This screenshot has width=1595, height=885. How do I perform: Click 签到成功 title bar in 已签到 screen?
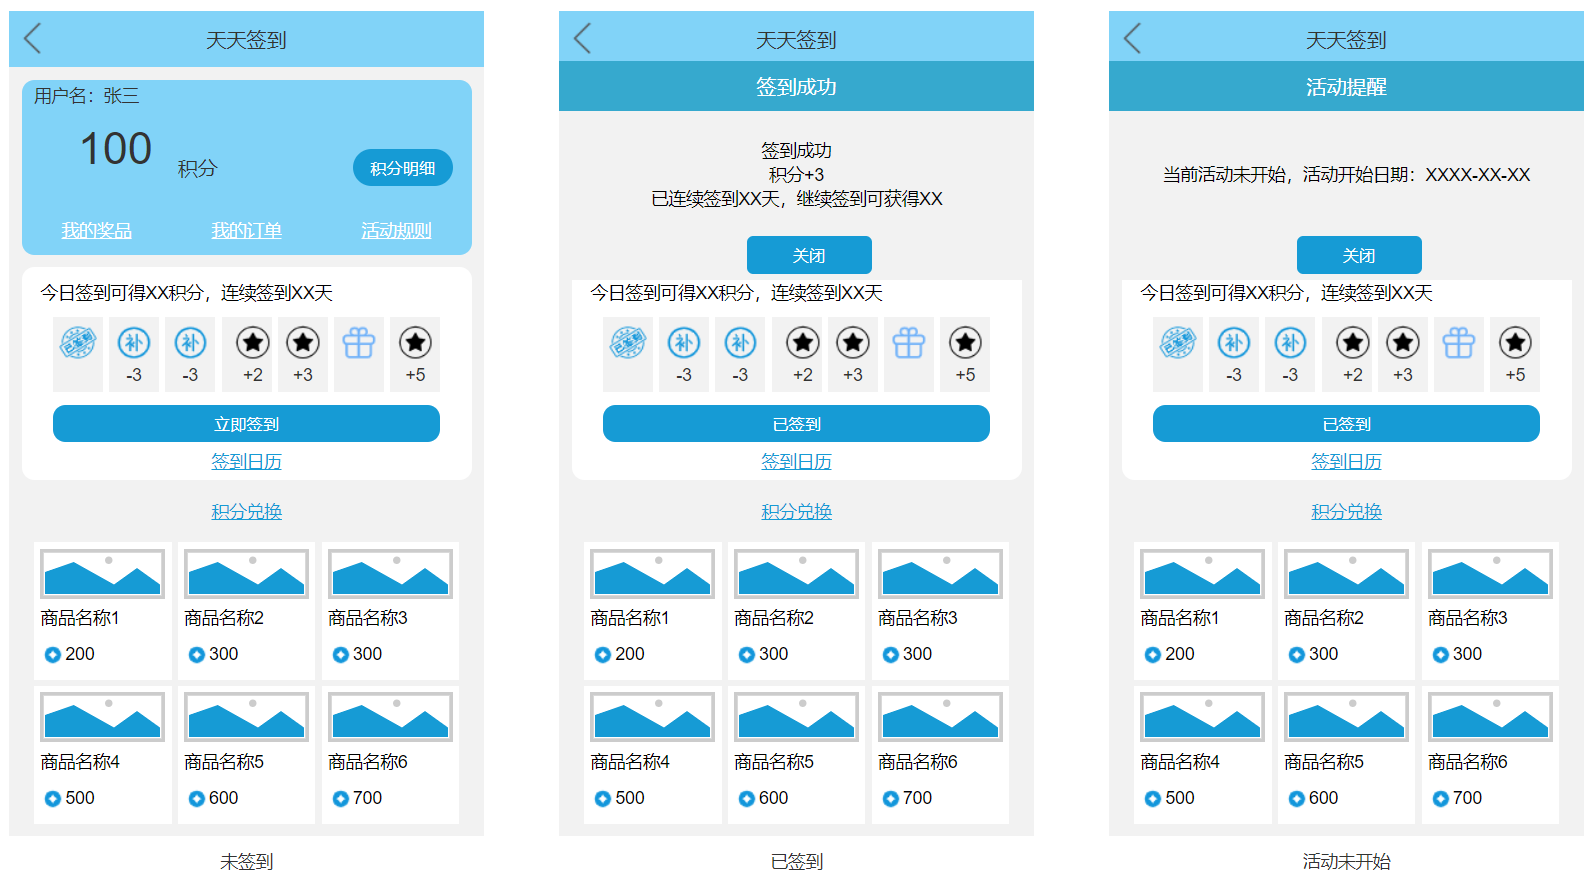pyautogui.click(x=796, y=87)
